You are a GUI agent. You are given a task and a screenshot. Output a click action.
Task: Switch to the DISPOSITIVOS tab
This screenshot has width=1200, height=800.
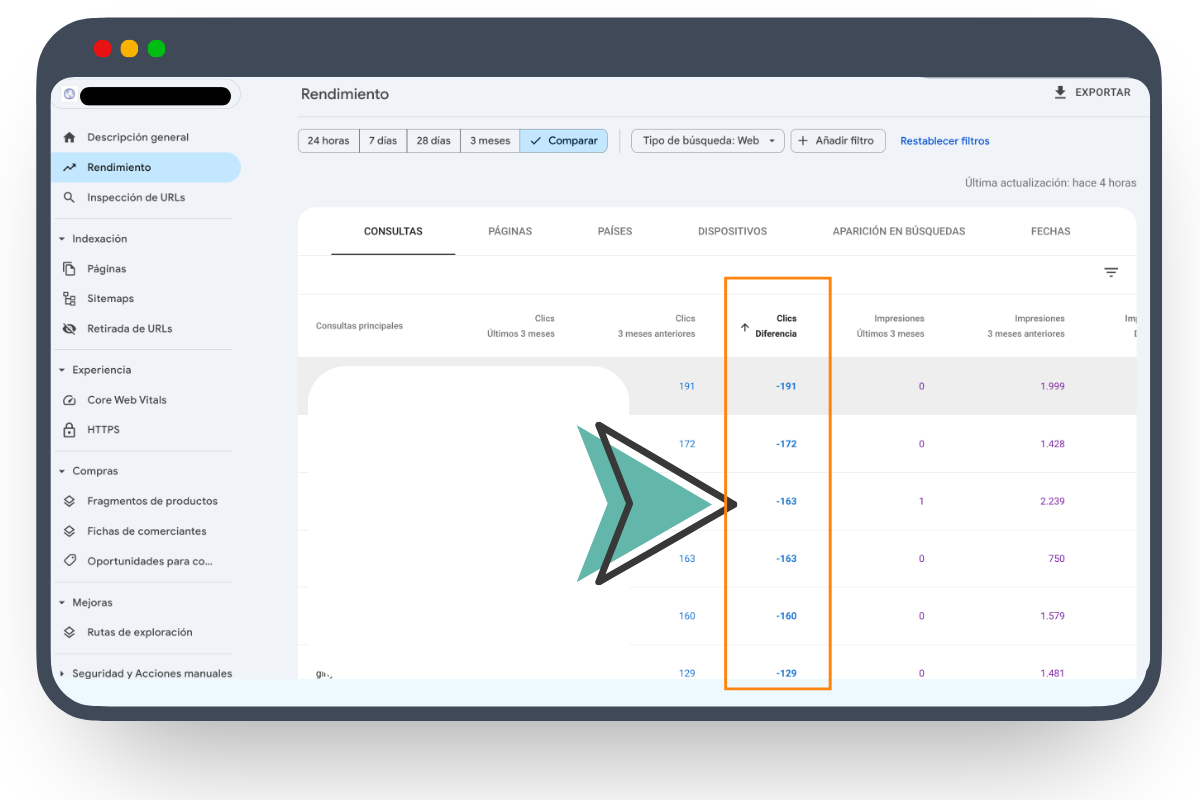pyautogui.click(x=733, y=231)
